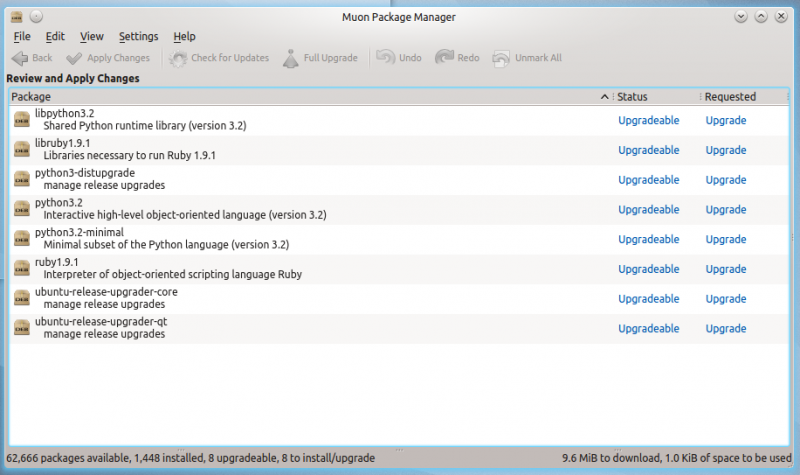Click the sort arrow in Package header
Screen dimensions: 800x475
tap(605, 96)
